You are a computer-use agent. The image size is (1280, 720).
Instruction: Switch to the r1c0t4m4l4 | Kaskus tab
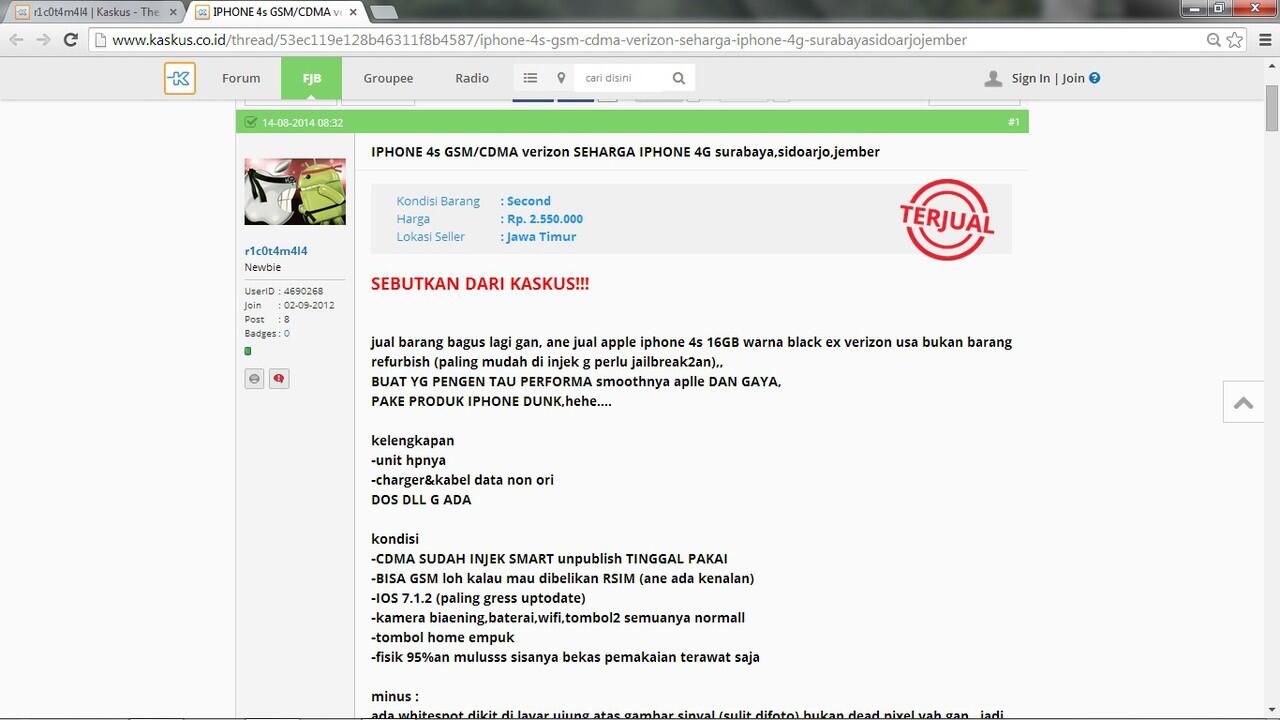point(96,12)
